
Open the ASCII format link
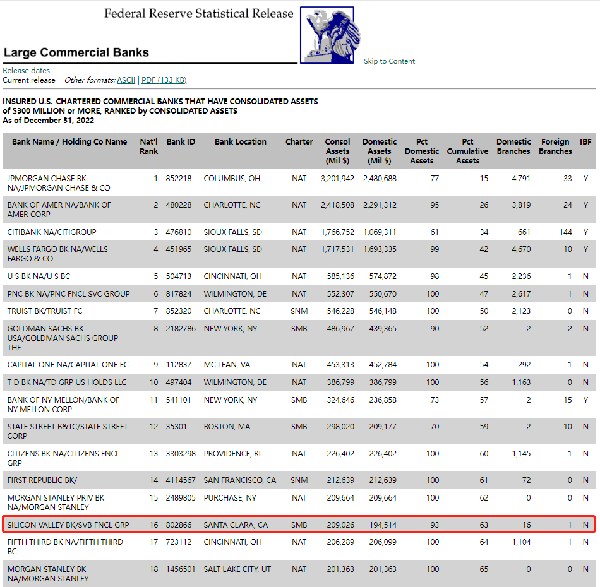(126, 80)
